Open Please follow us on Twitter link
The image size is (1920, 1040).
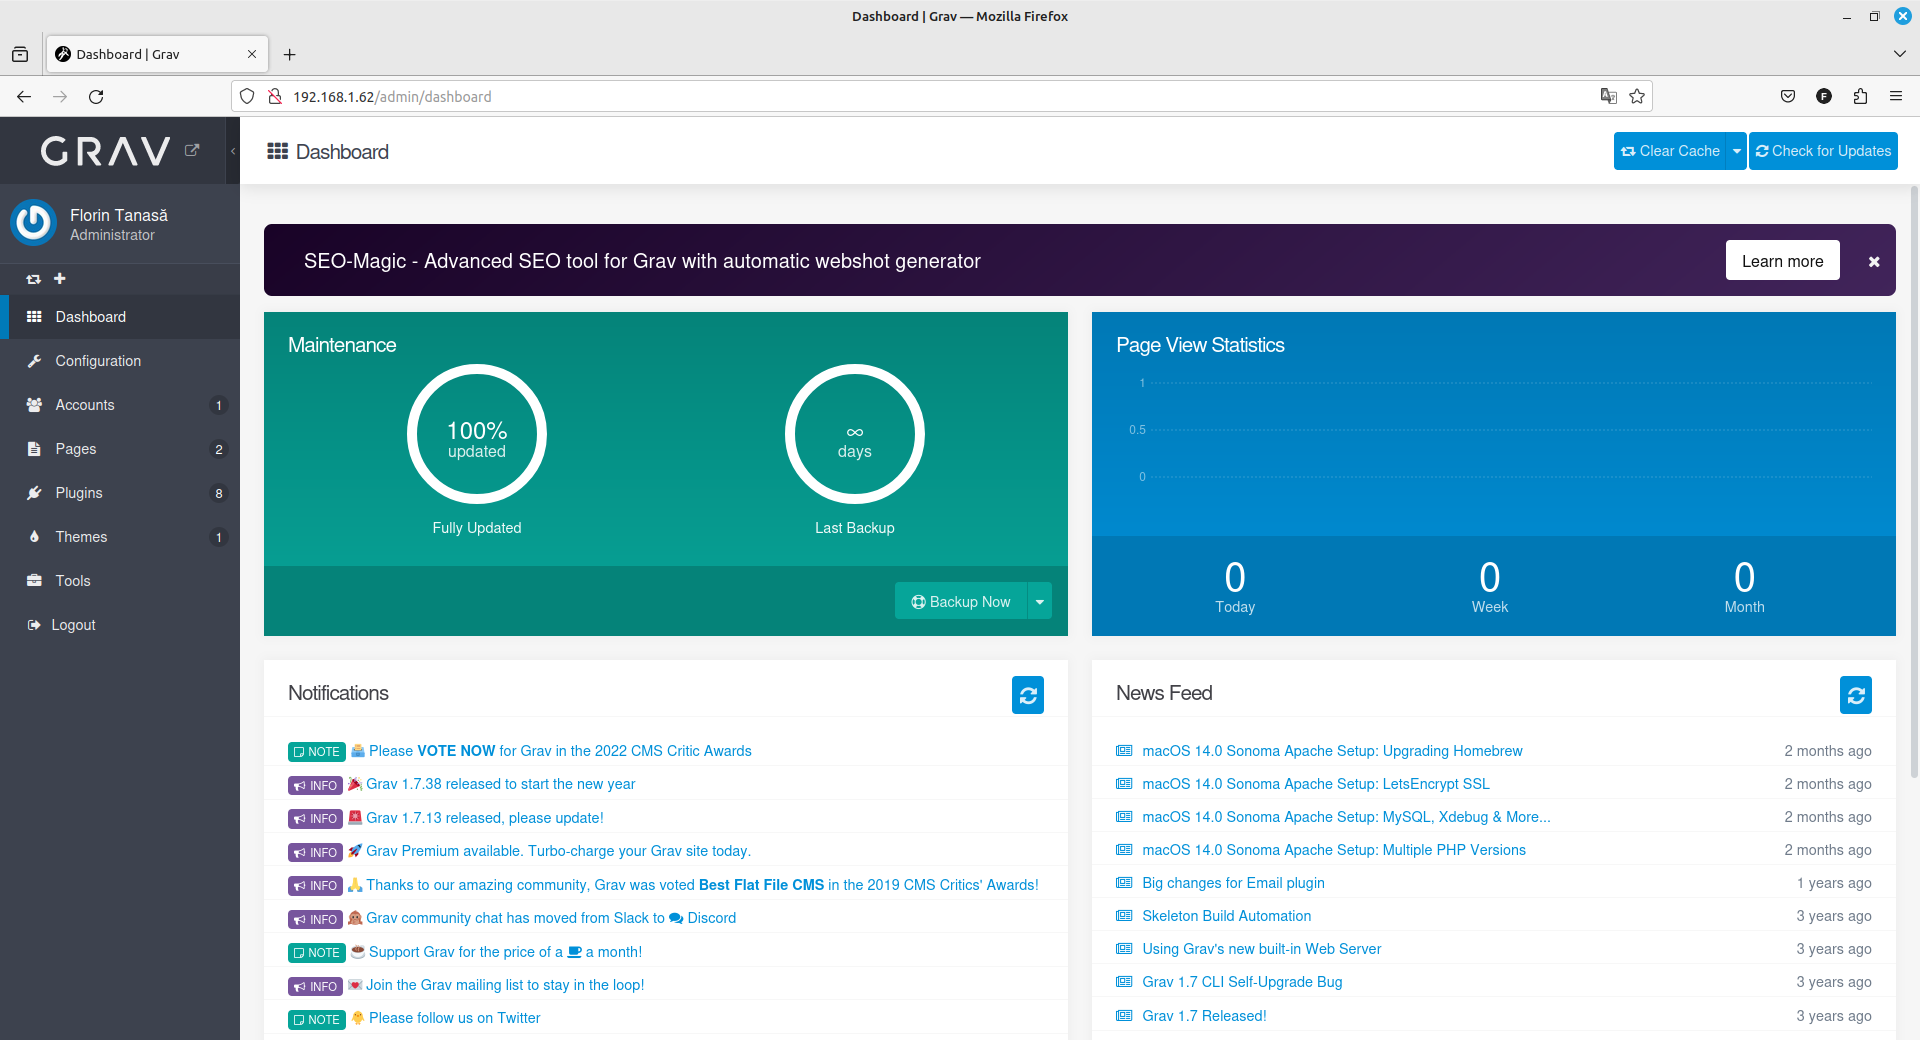454,1018
